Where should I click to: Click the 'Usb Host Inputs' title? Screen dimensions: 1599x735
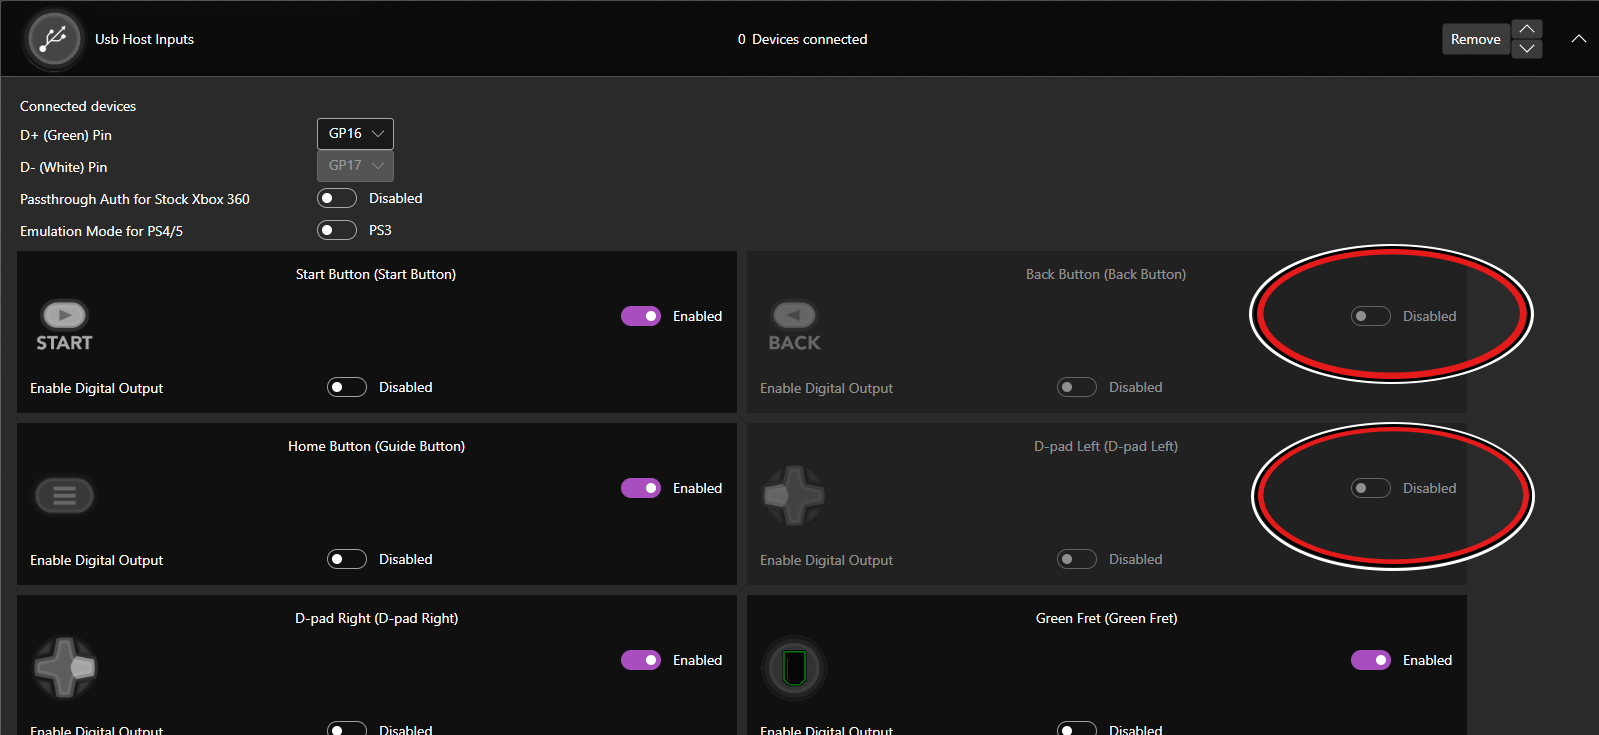pos(144,39)
